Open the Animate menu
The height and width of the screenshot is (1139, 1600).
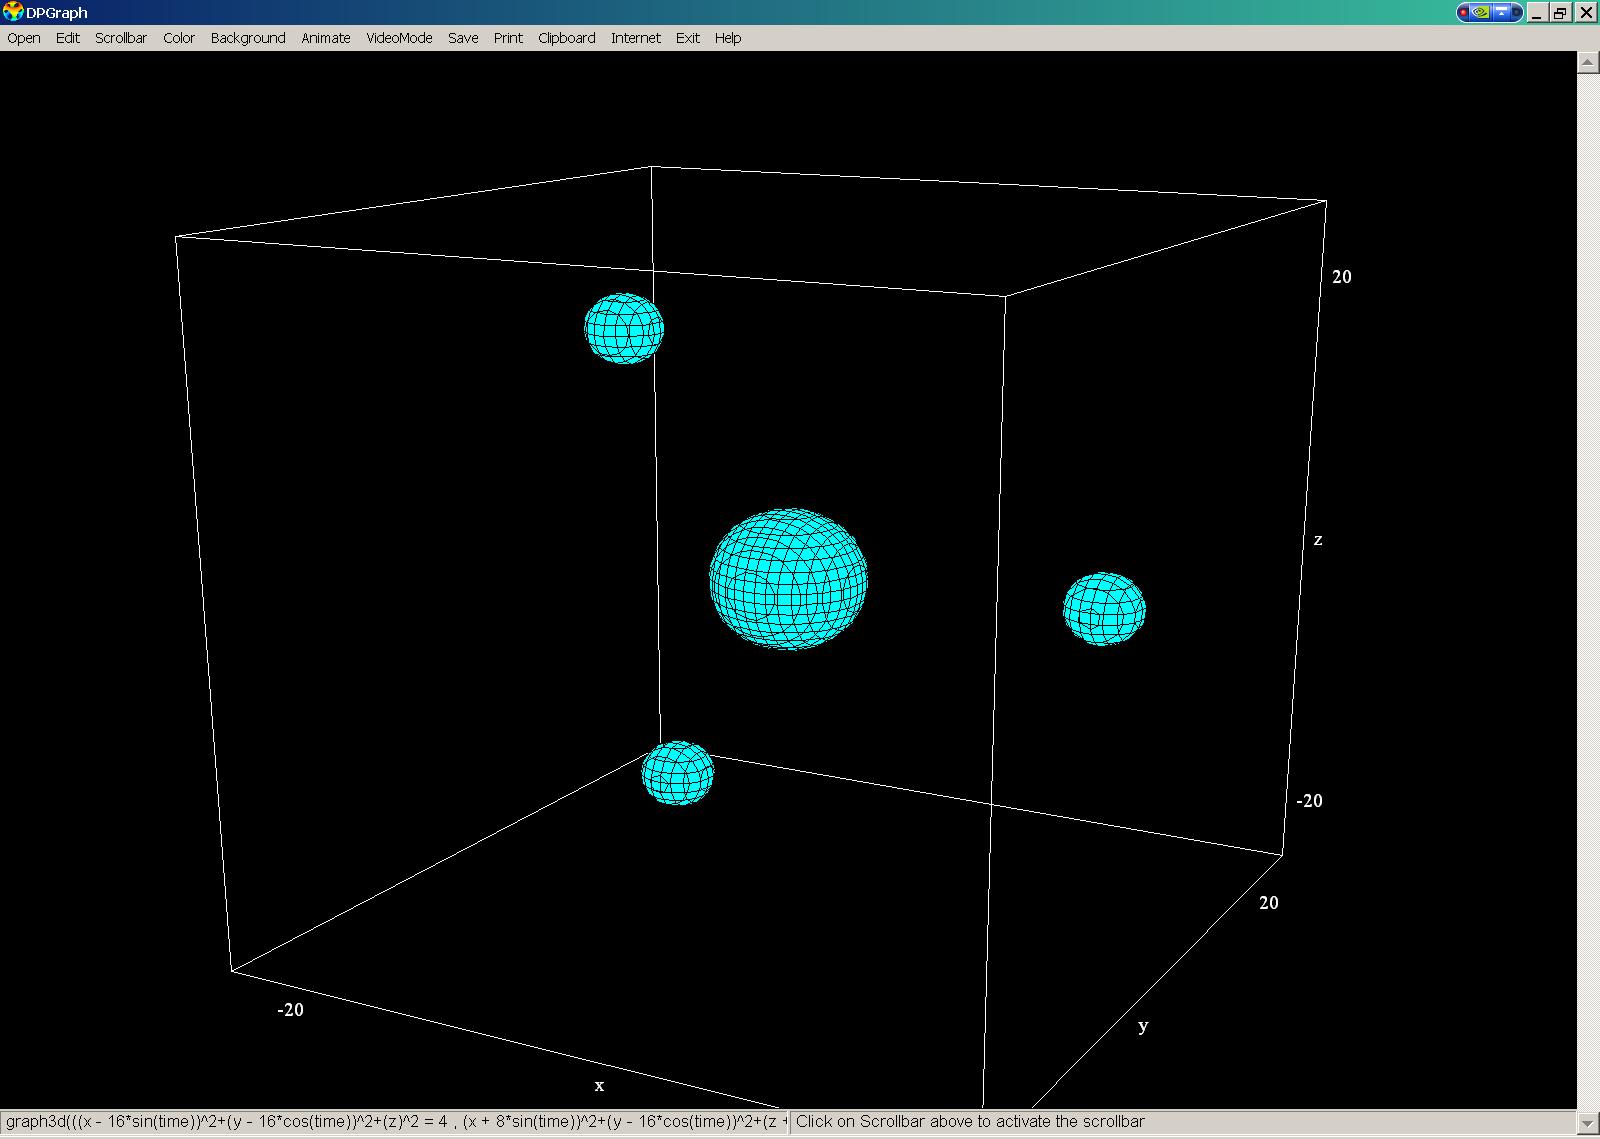tap(326, 38)
